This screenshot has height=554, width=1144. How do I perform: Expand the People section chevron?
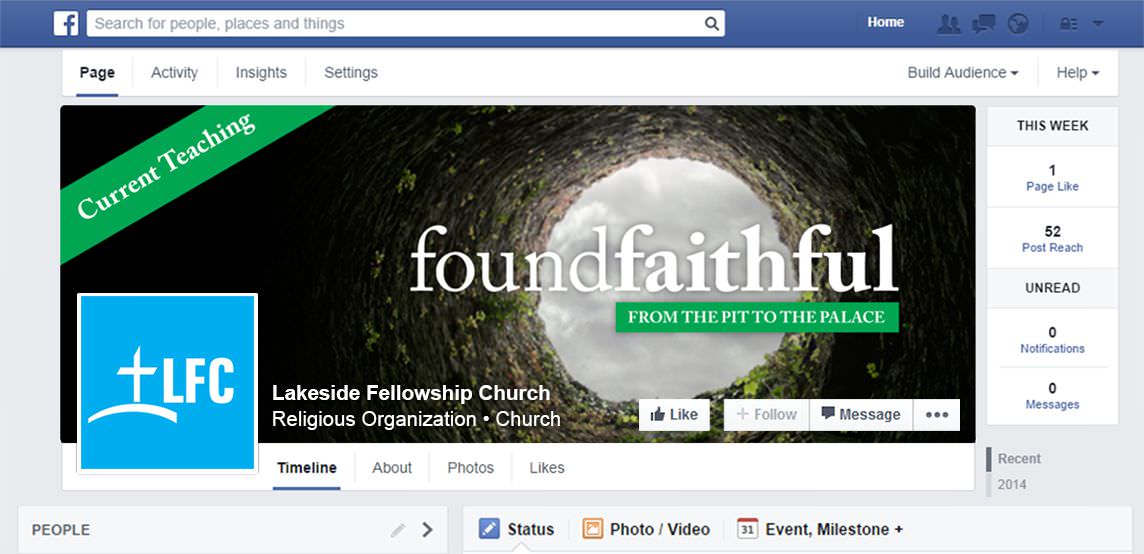coord(428,530)
